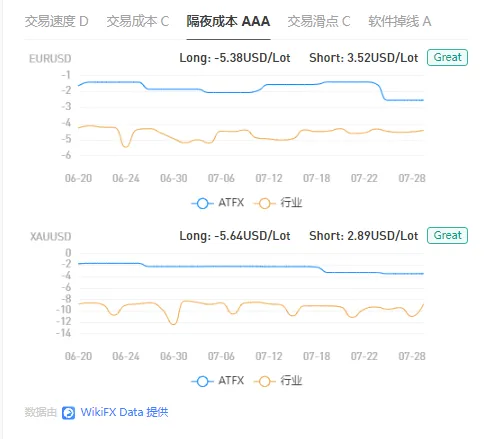Screen dimensions: 494x439
Task: Click the WikiFX logo icon
Action: coord(69,413)
